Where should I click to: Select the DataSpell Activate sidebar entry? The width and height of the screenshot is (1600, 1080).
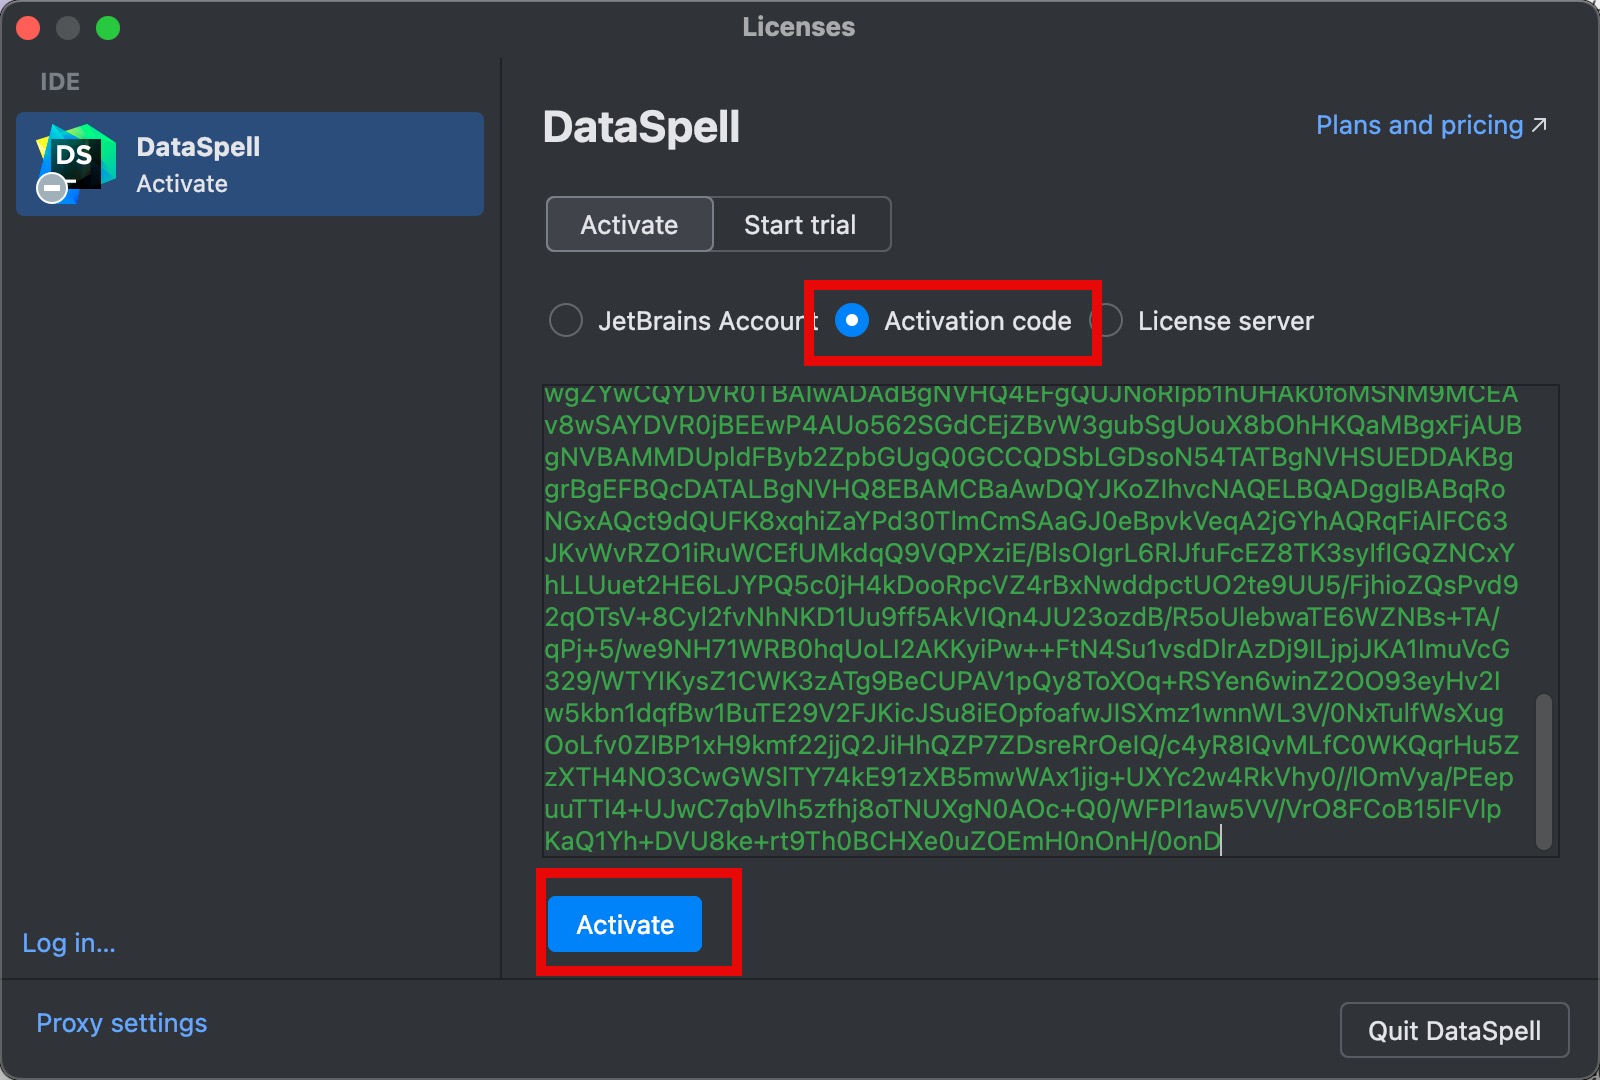250,164
